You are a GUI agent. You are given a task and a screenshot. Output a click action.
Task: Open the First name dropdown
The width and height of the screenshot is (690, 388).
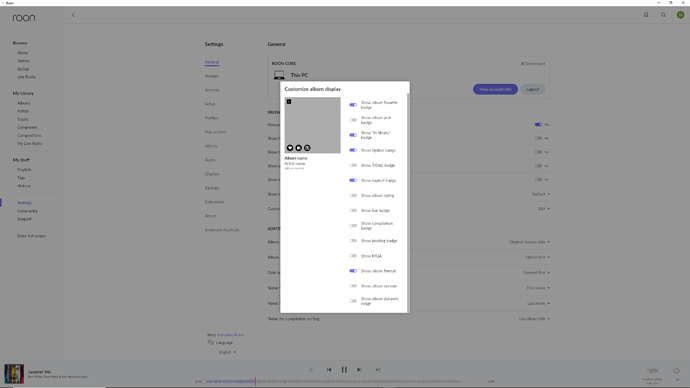(x=538, y=288)
